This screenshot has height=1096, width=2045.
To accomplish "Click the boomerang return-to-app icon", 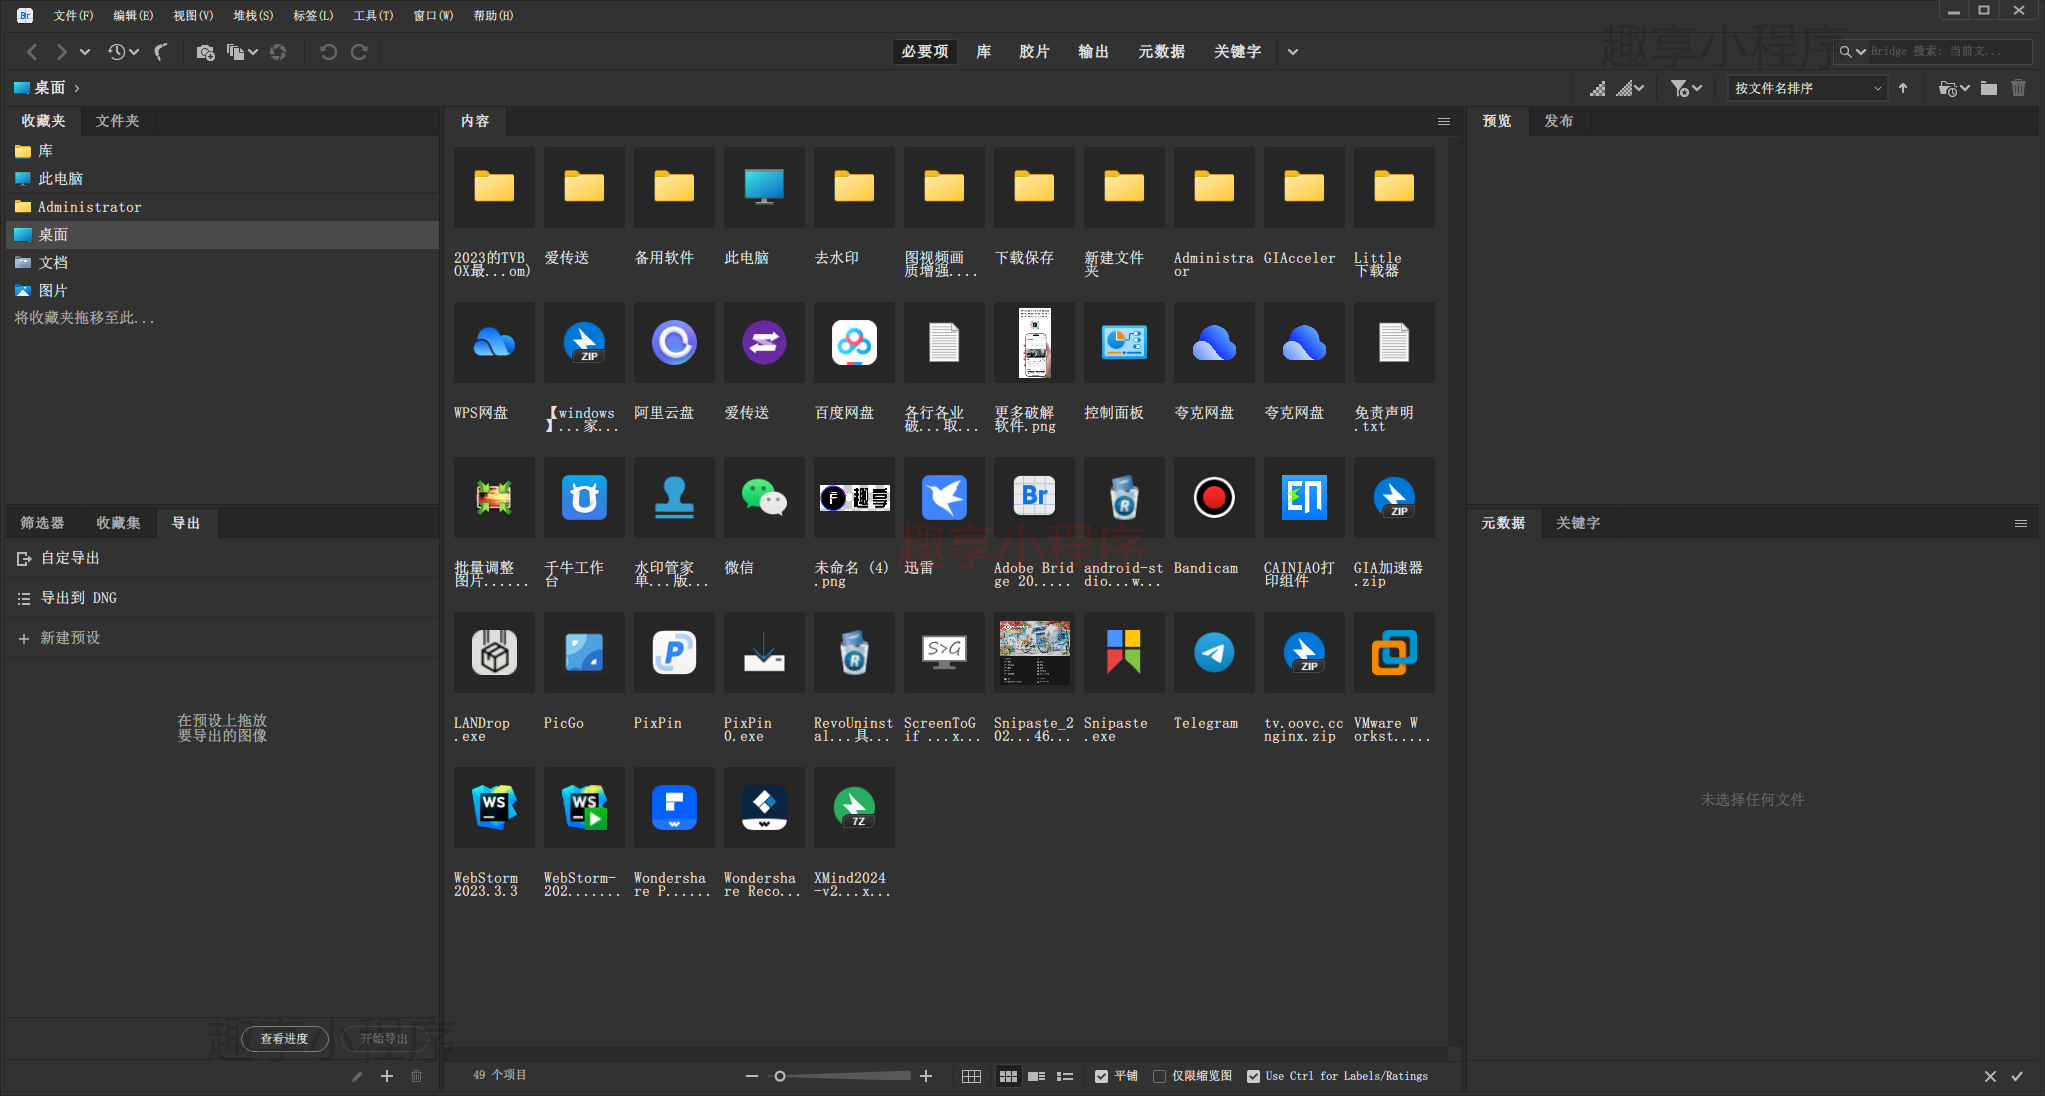I will pyautogui.click(x=161, y=52).
